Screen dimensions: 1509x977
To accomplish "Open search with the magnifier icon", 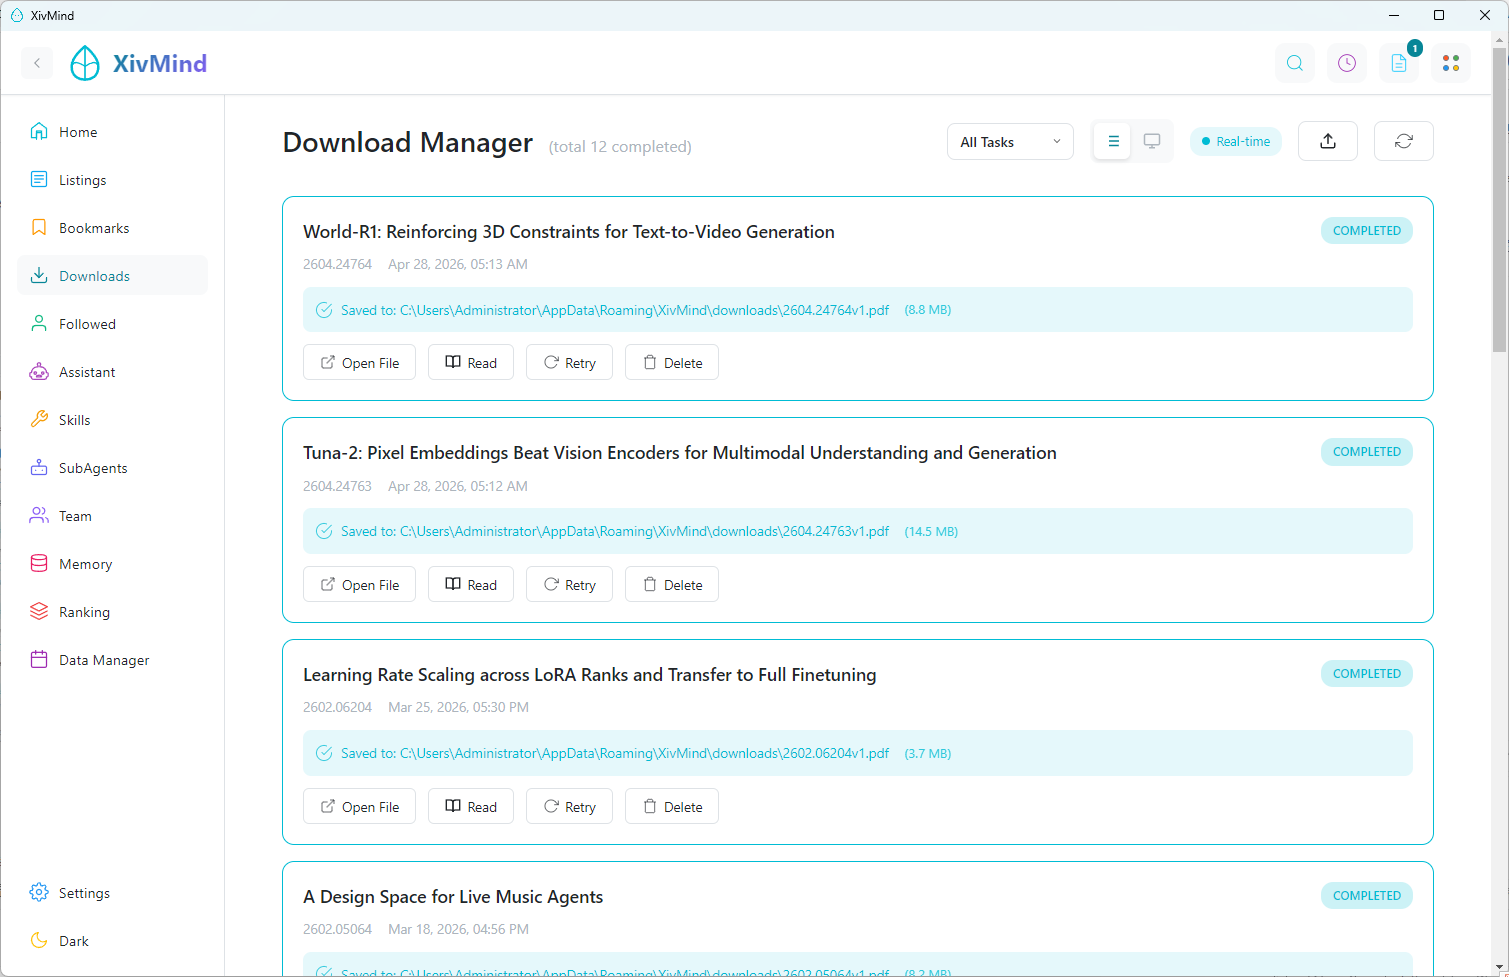I will pyautogui.click(x=1295, y=63).
